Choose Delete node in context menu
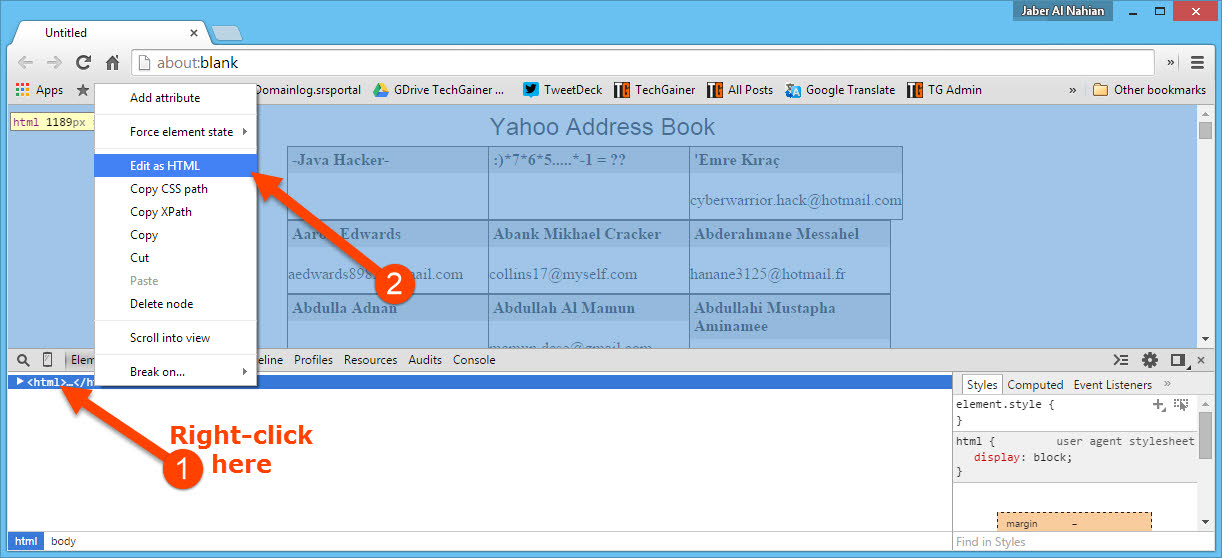This screenshot has height=558, width=1222. 161,304
